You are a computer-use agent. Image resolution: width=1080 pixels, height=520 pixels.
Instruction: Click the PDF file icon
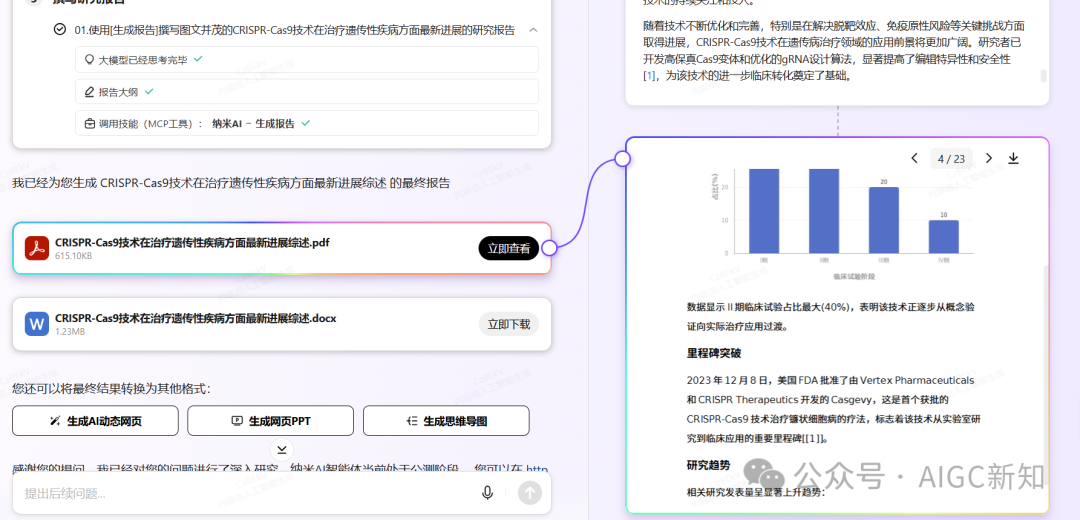[37, 249]
